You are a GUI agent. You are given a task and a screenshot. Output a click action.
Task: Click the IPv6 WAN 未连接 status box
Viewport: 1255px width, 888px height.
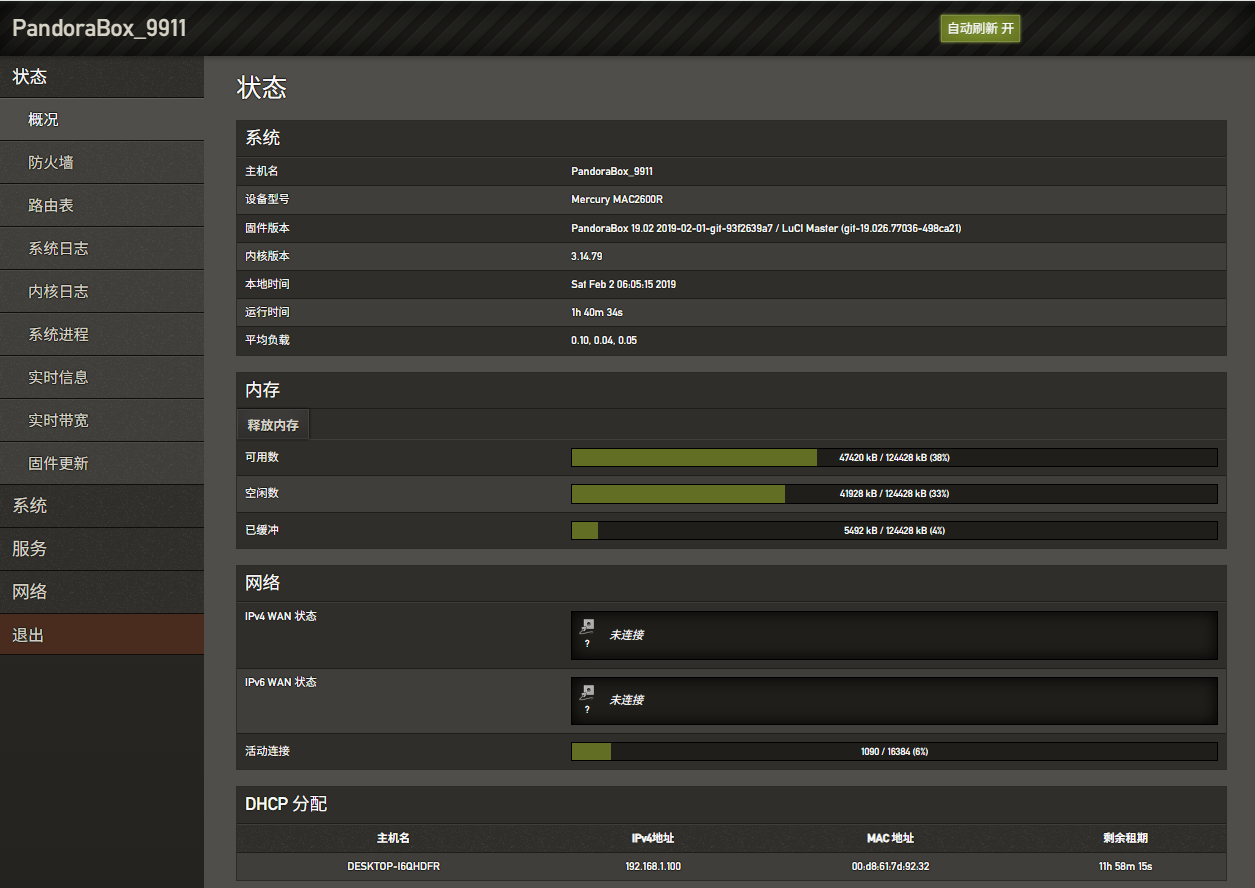point(894,701)
